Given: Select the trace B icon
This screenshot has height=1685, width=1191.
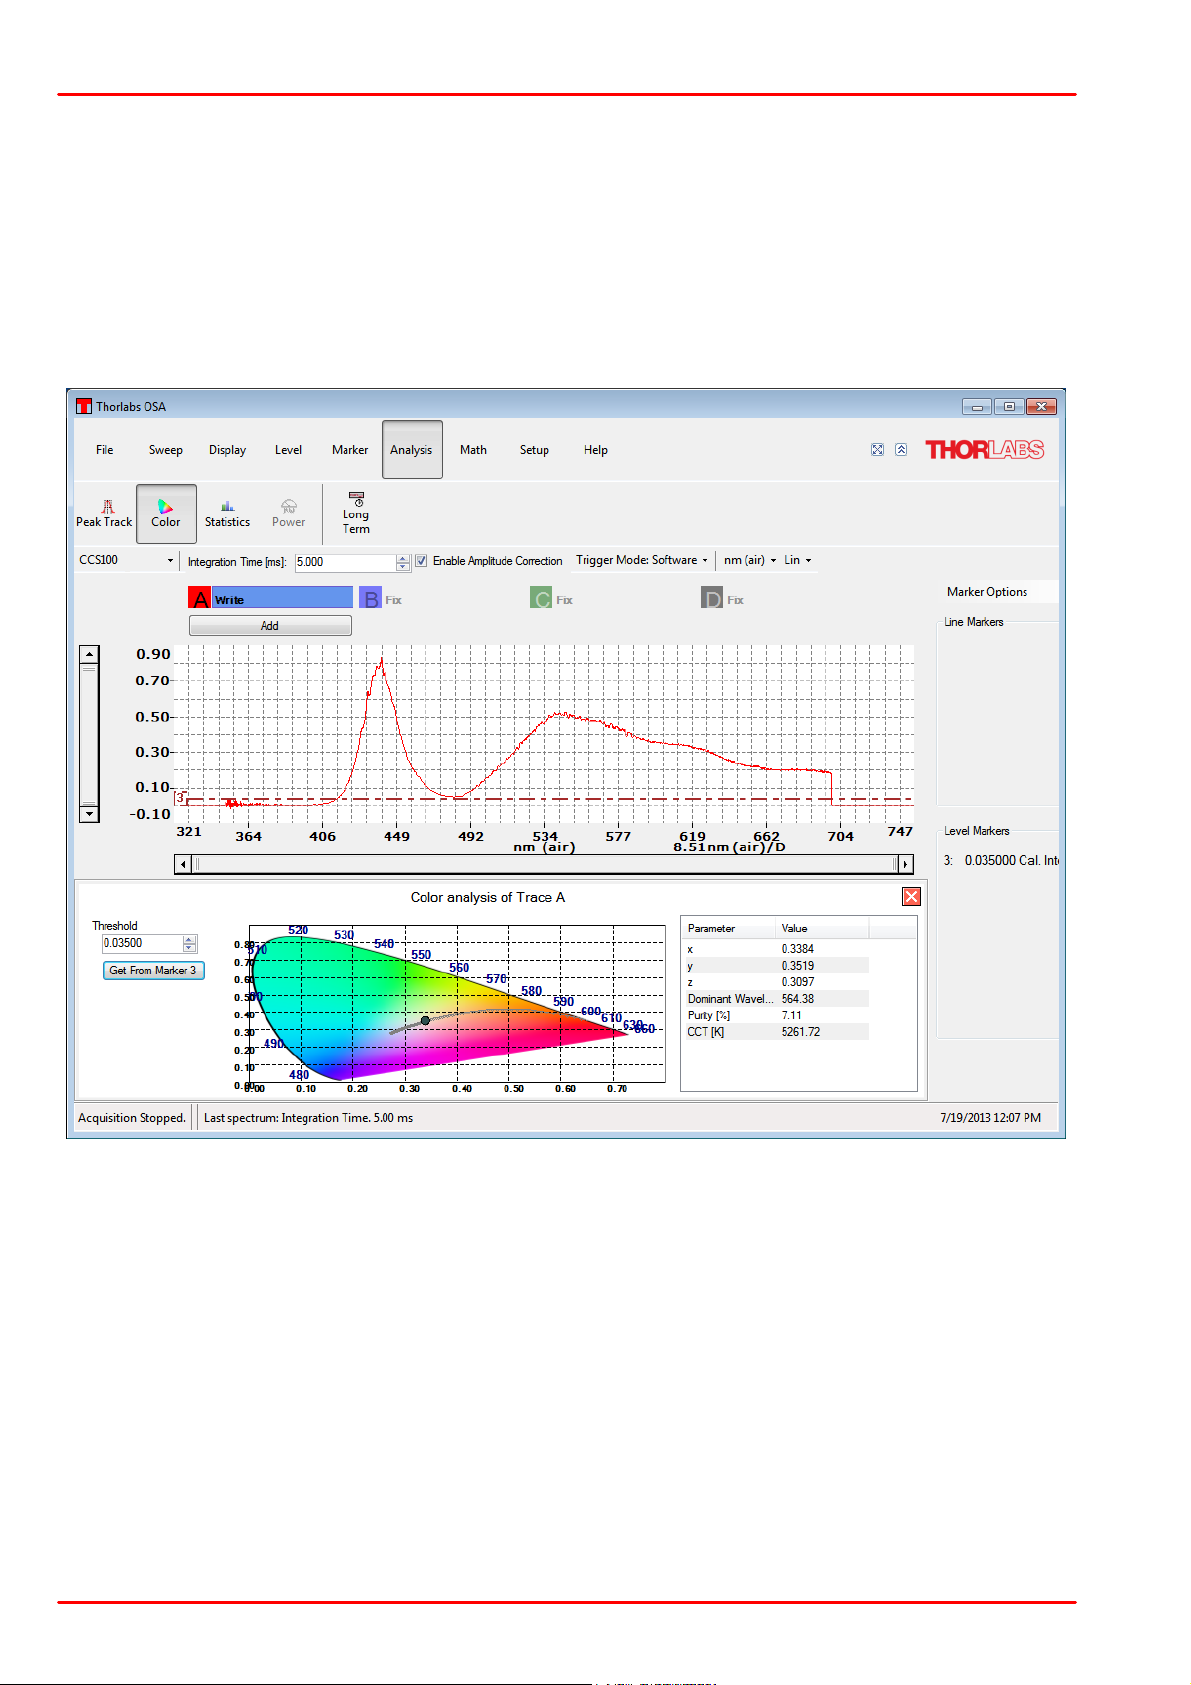Looking at the screenshot, I should (371, 599).
